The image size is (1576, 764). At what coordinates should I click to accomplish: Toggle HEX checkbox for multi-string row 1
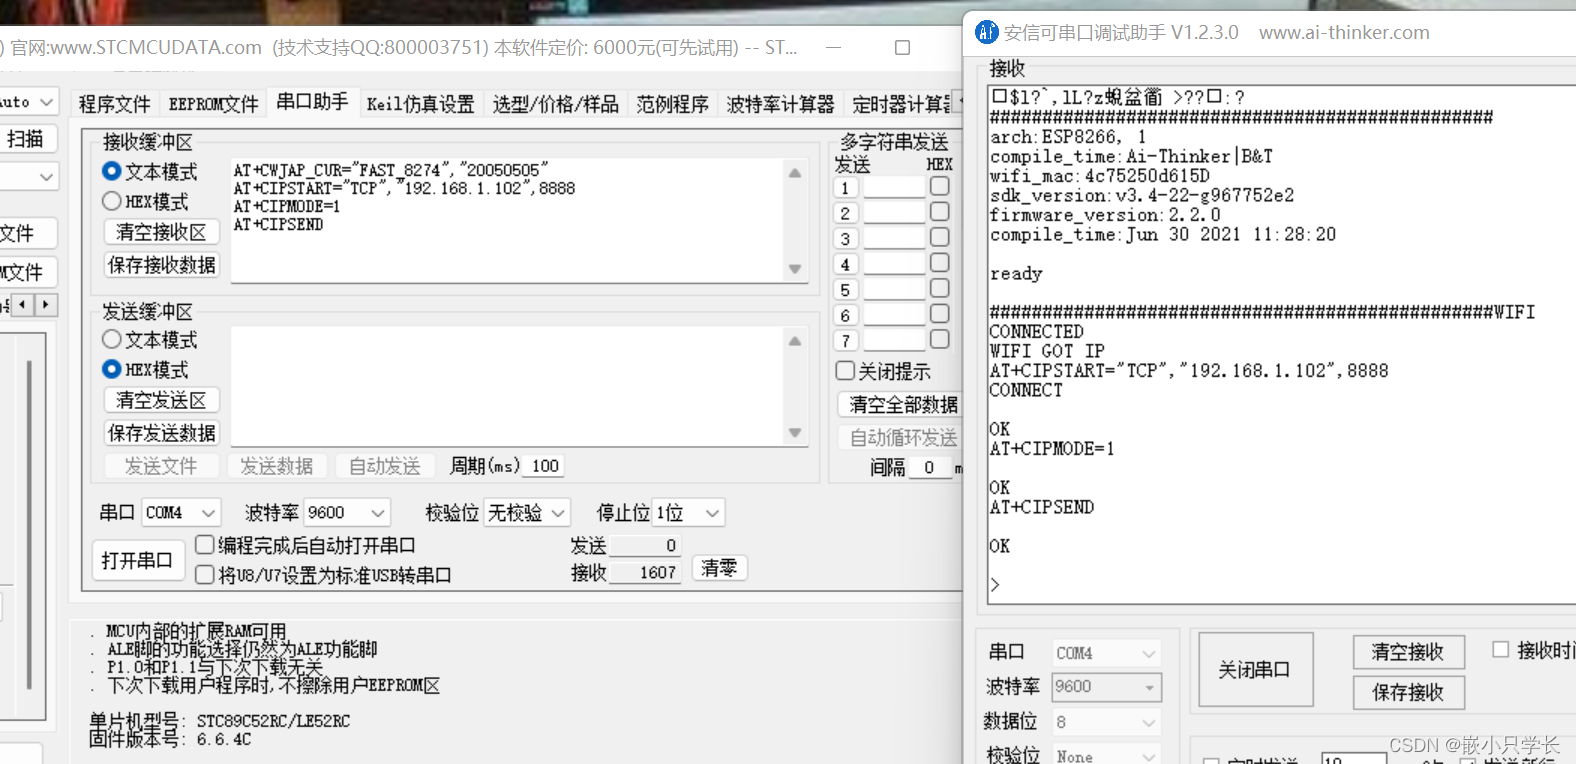(x=940, y=186)
